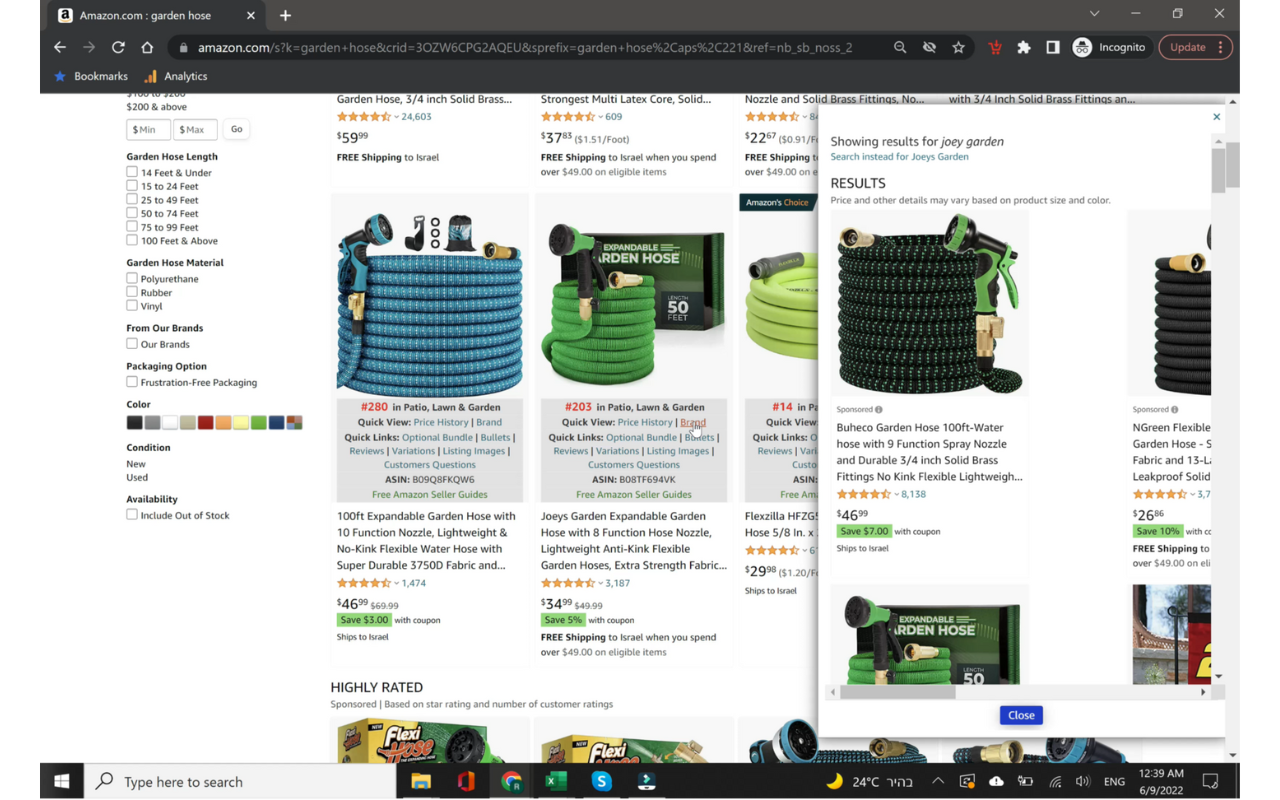Expand rating breakdown beside 1,474 reviews

point(397,584)
